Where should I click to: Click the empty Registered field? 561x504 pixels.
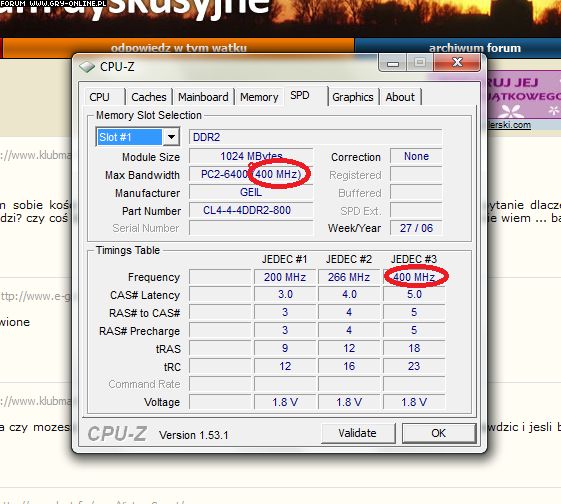coord(416,175)
